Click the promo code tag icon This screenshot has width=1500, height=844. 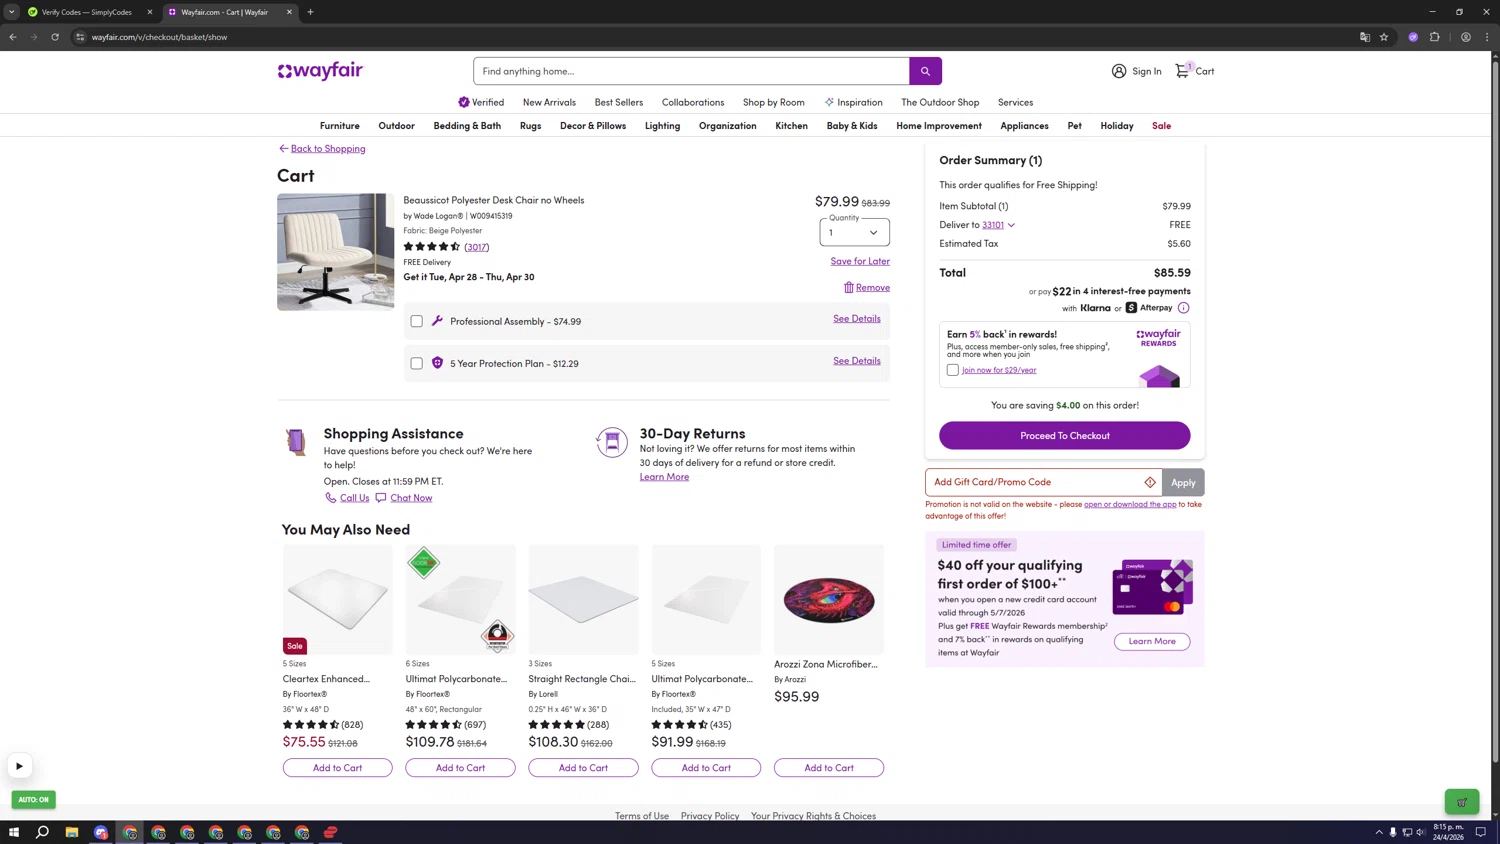(x=1150, y=482)
